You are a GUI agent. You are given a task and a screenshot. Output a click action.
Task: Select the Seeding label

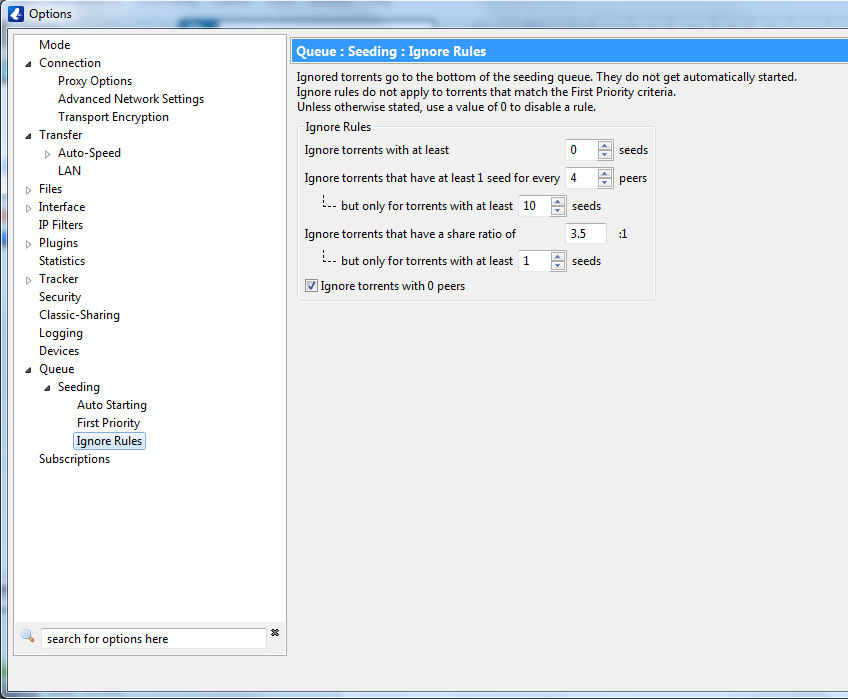[79, 387]
